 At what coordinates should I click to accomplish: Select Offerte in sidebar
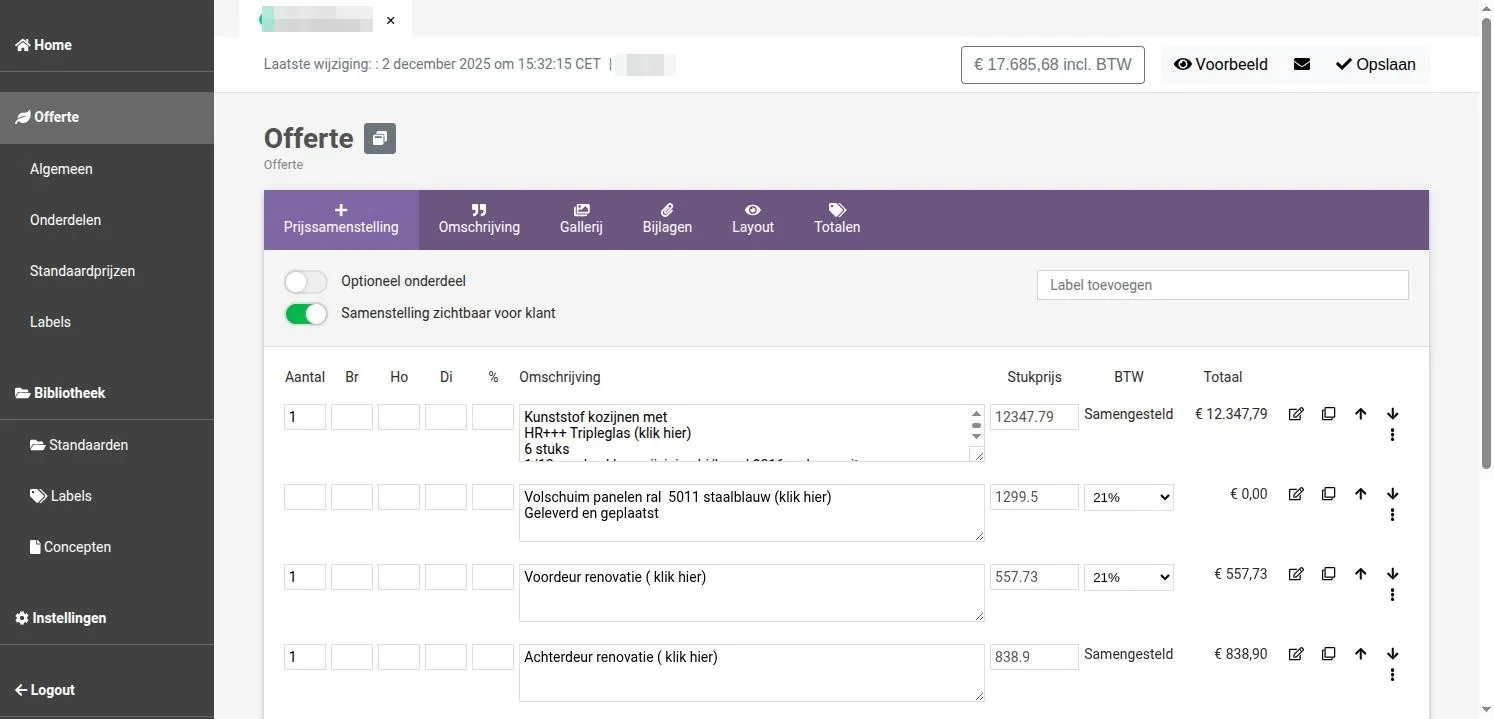click(107, 117)
